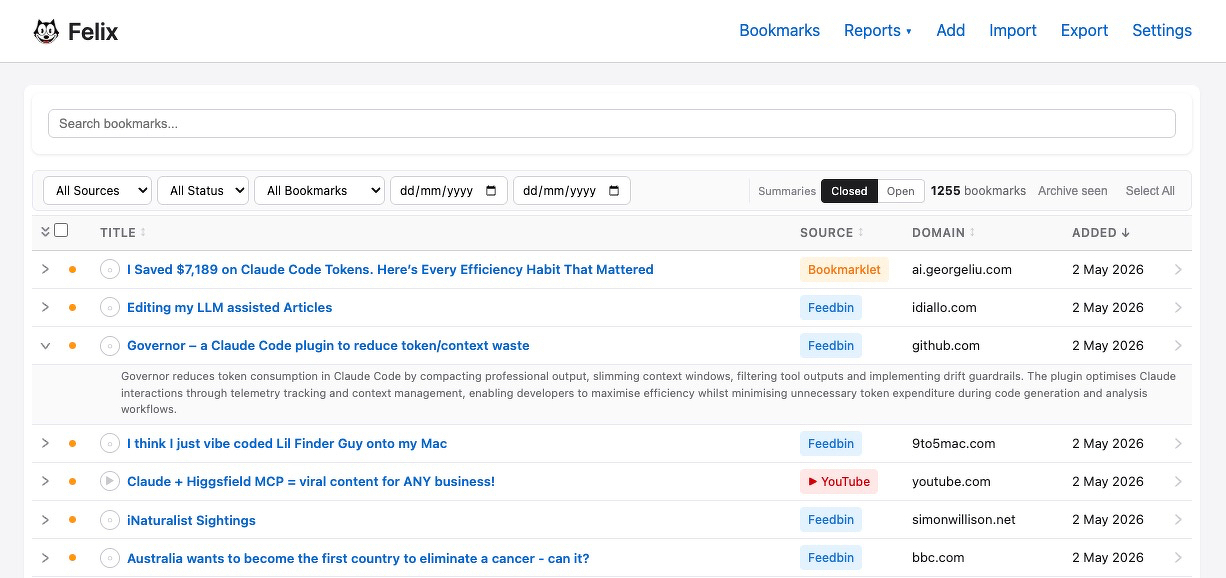
Task: Open the Reports menu
Action: tap(878, 30)
